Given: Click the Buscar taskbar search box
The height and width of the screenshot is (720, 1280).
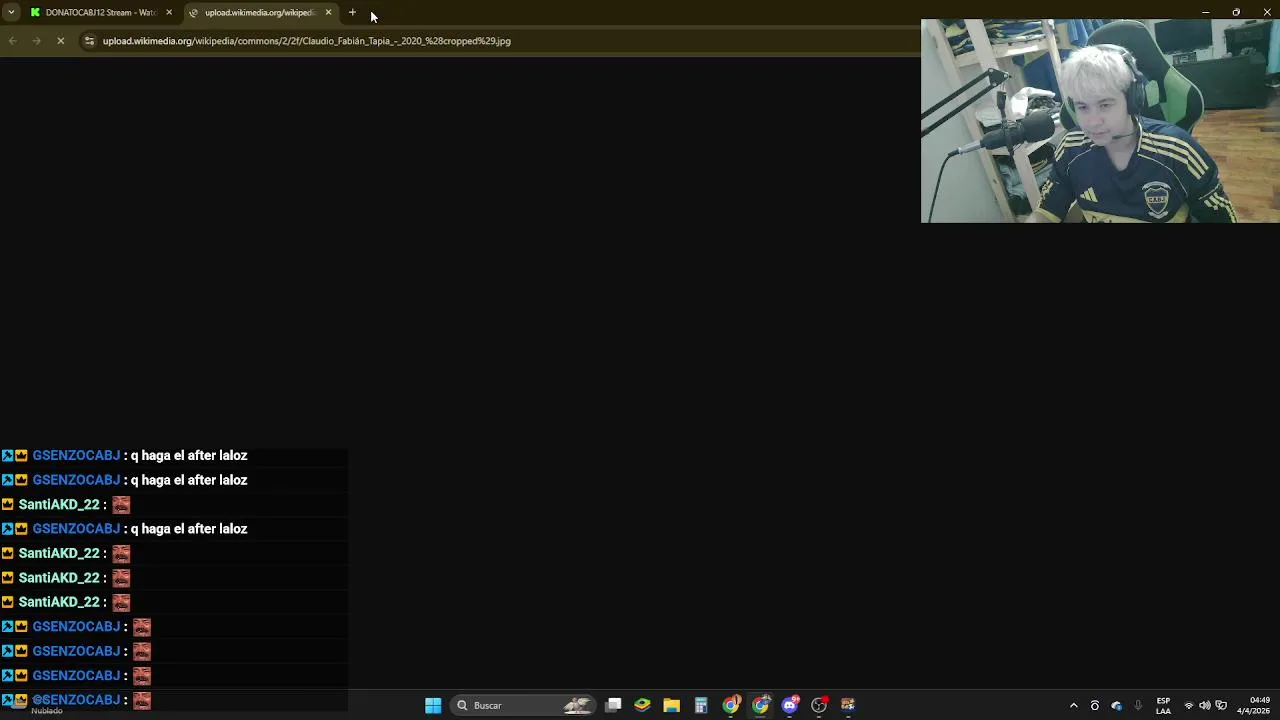Looking at the screenshot, I should pos(523,705).
